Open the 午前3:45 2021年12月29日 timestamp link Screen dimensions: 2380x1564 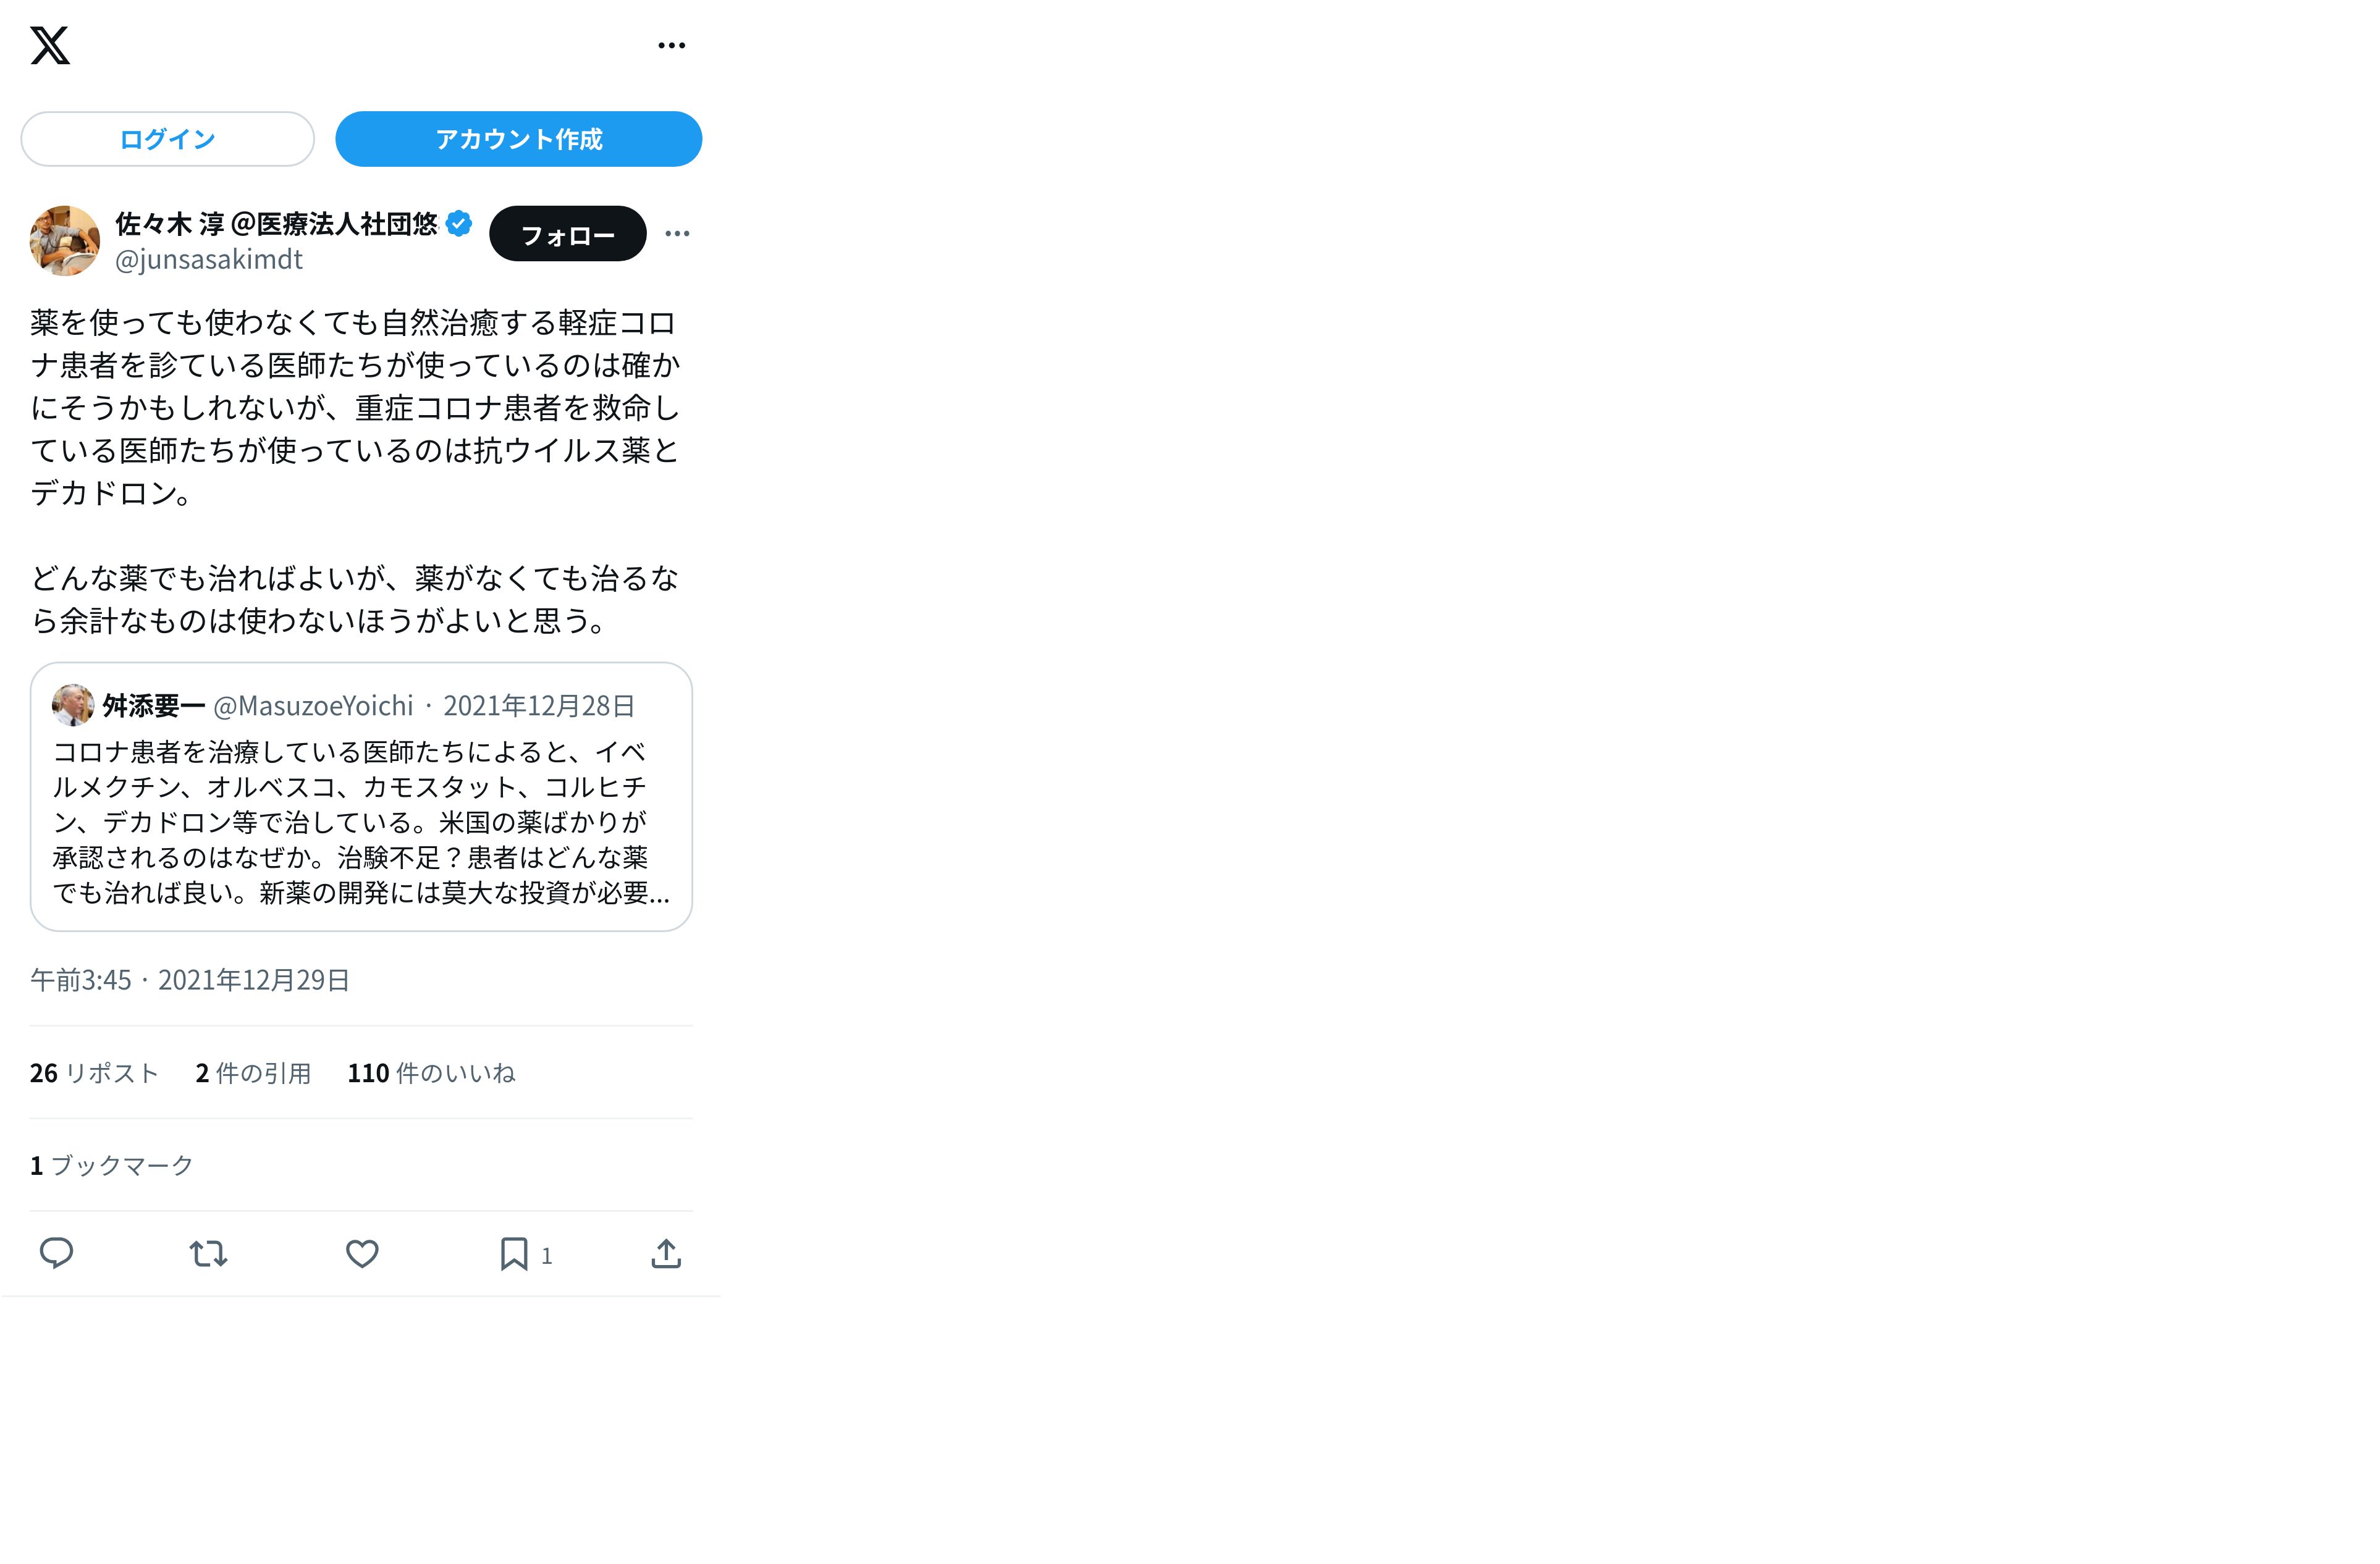[x=190, y=980]
